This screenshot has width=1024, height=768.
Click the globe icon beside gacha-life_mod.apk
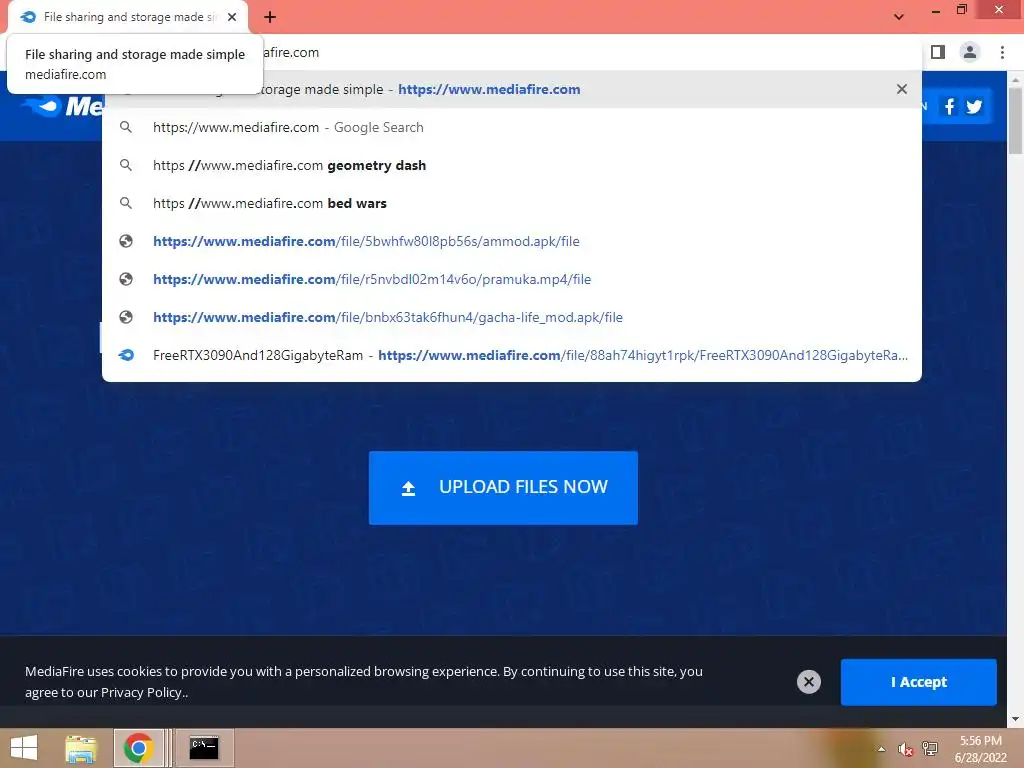[x=126, y=317]
